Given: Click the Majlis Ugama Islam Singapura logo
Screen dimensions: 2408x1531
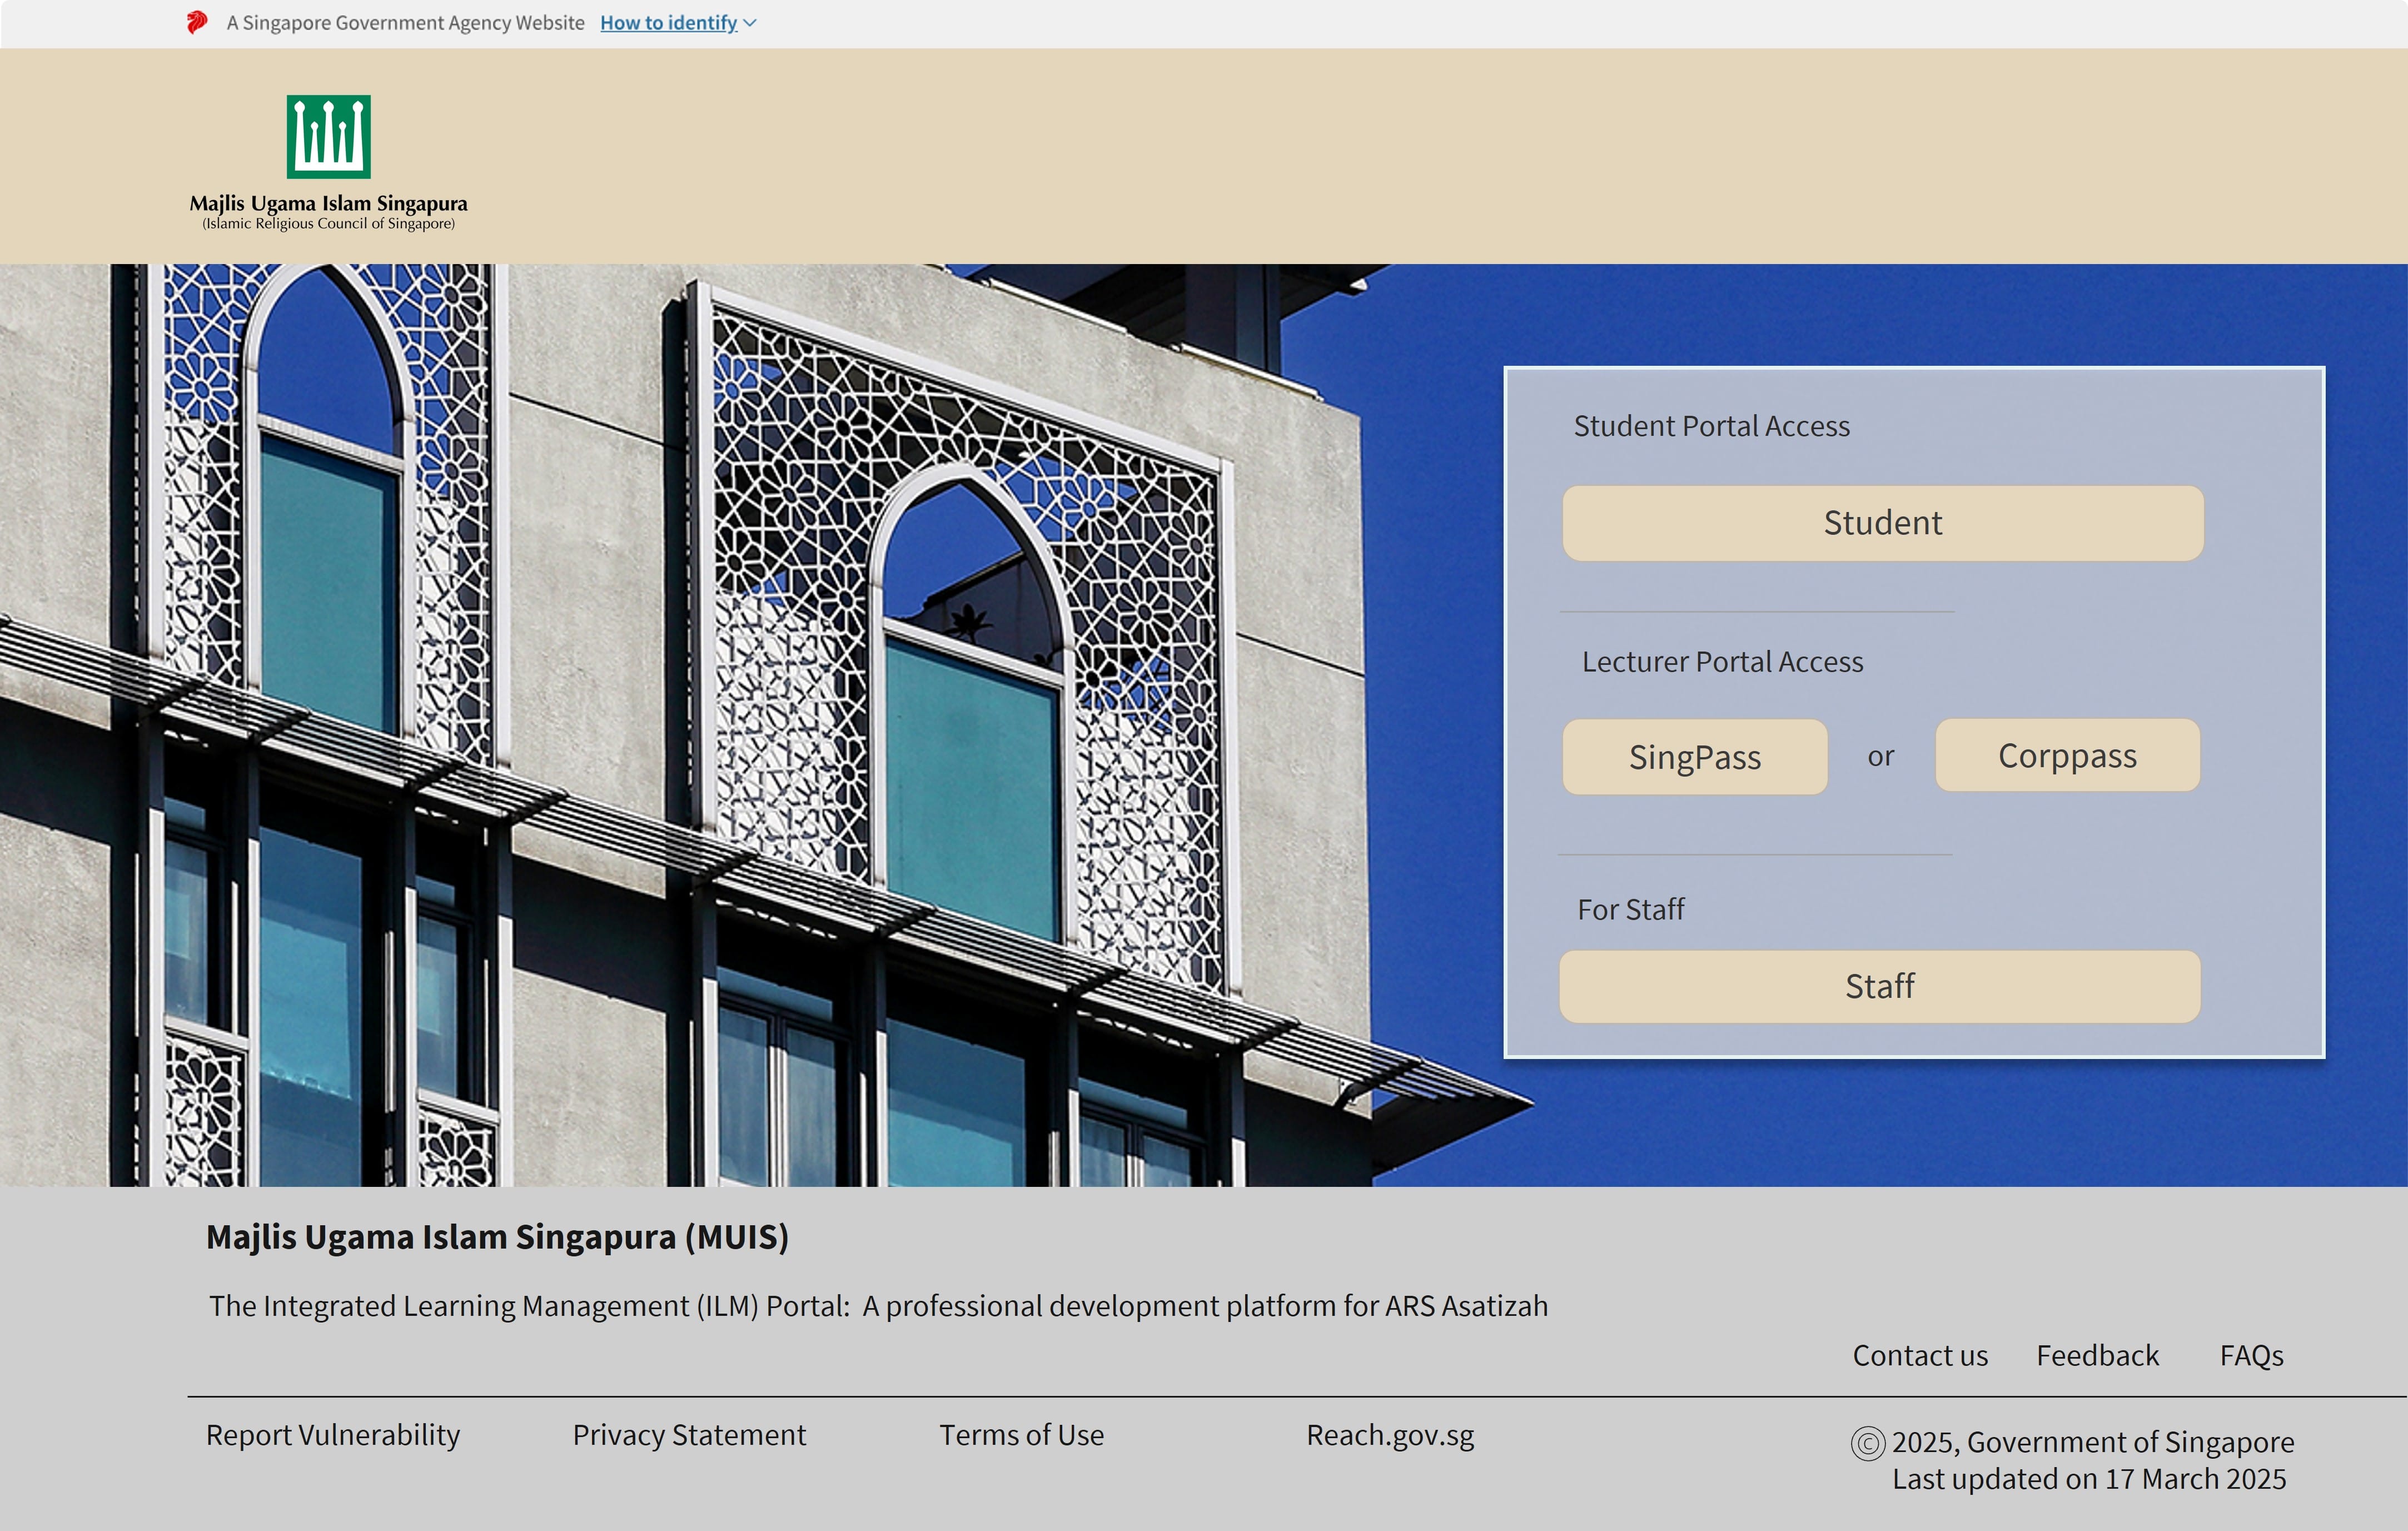Looking at the screenshot, I should [x=330, y=160].
